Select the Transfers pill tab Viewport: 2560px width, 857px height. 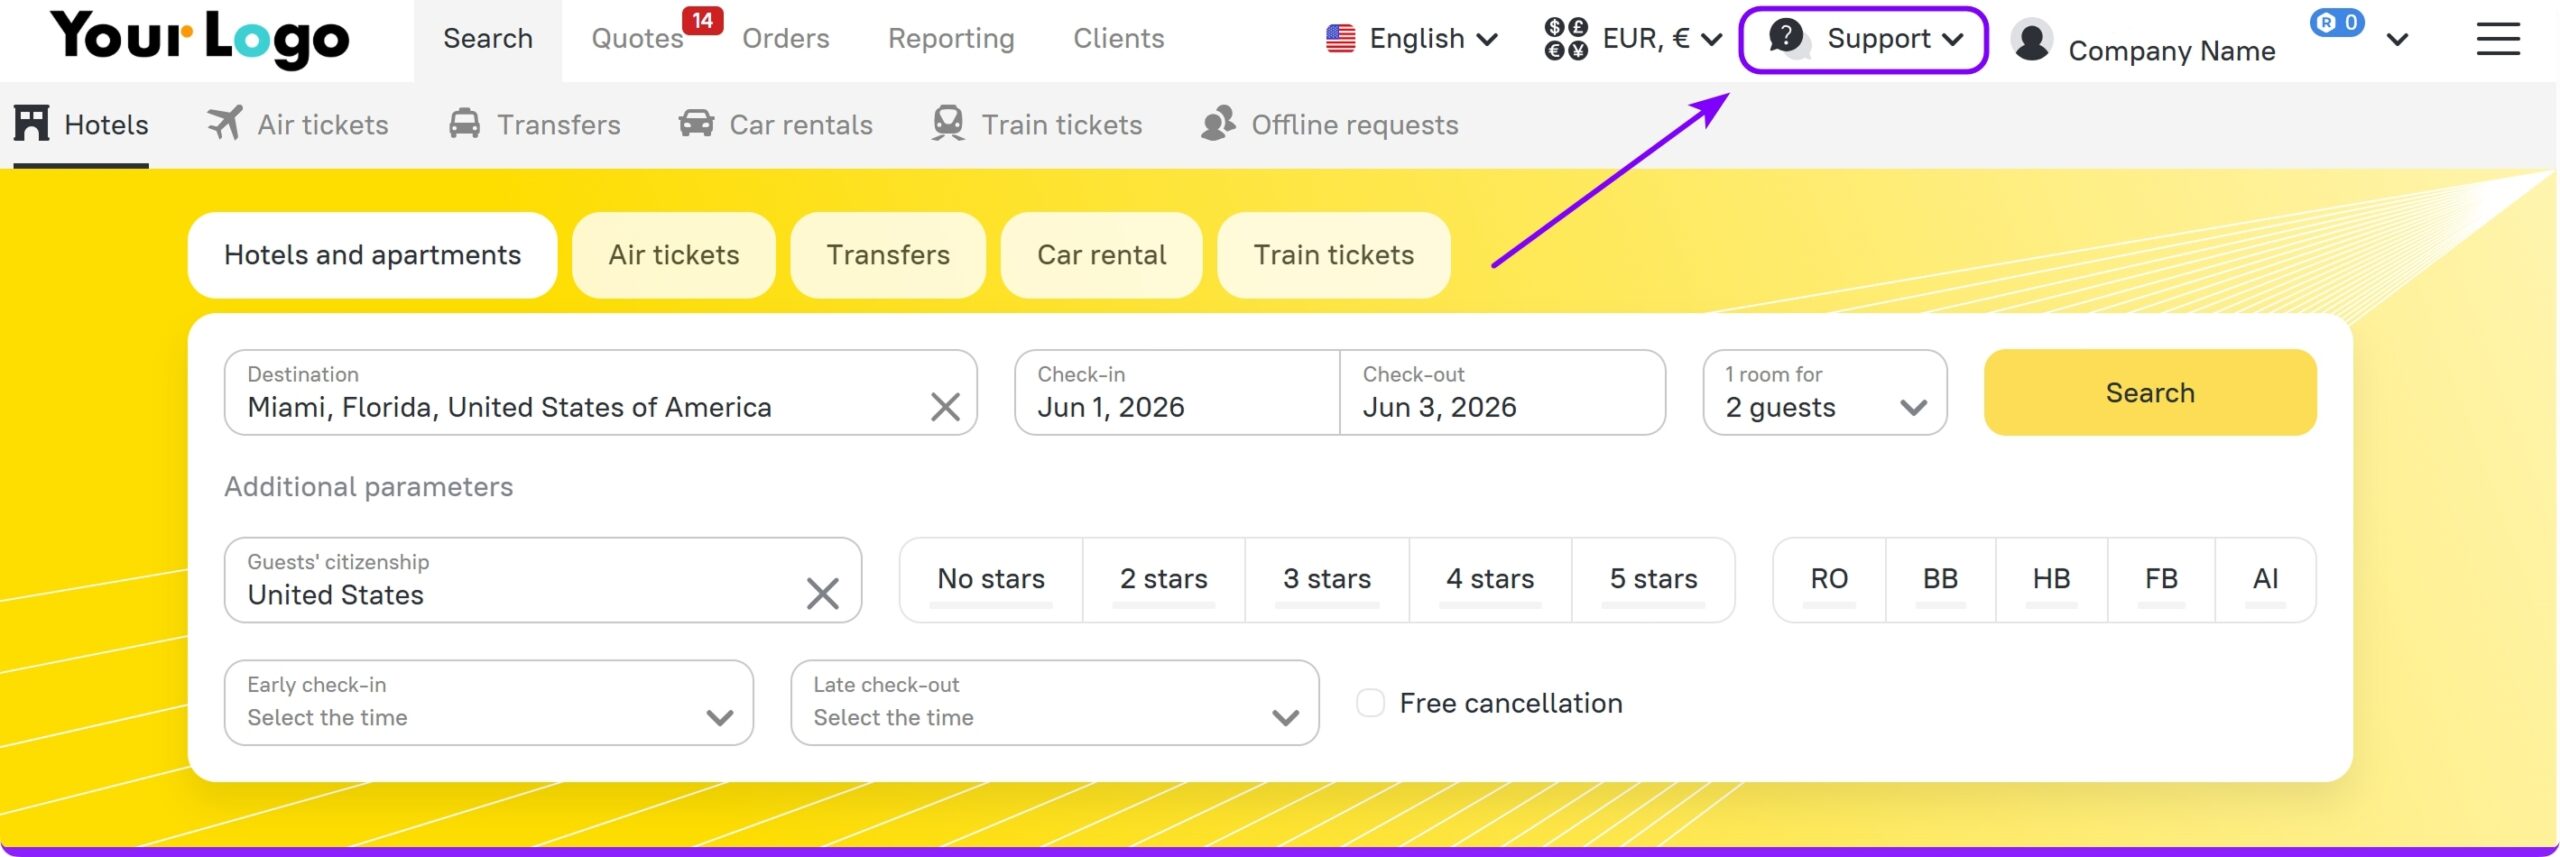(x=887, y=255)
